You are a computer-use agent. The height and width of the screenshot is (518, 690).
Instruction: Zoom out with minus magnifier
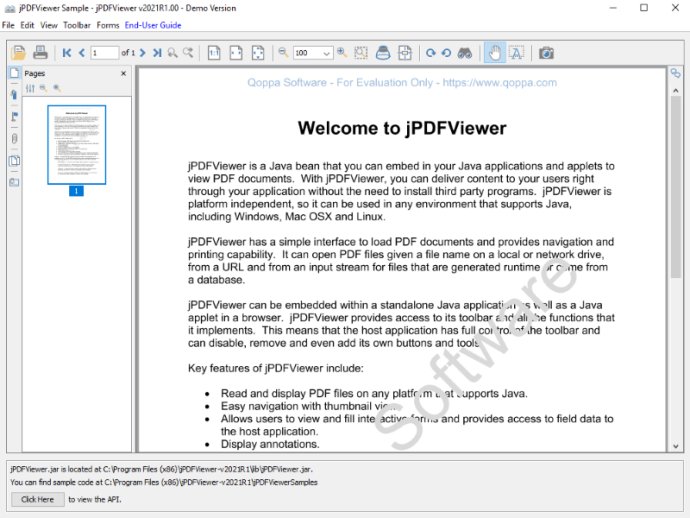click(x=283, y=53)
